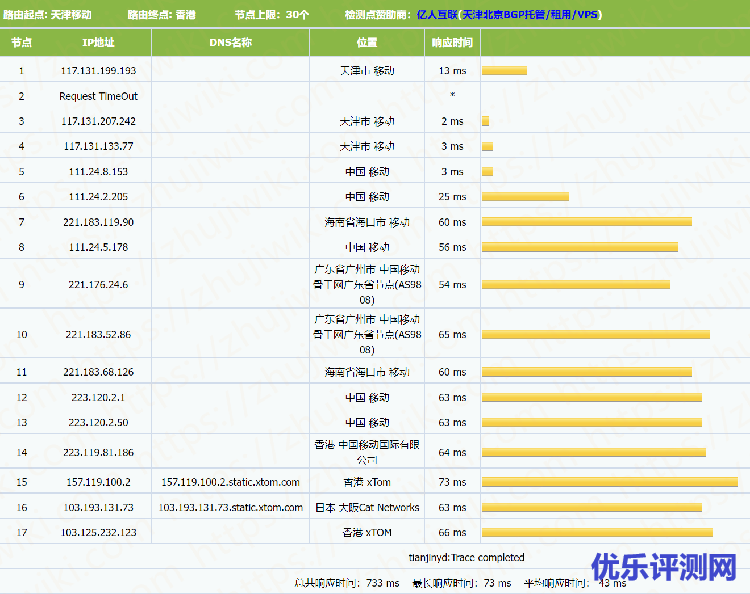Click DNS name 103.193.131.73.static.xtom.com
The image size is (750, 594).
(x=230, y=507)
